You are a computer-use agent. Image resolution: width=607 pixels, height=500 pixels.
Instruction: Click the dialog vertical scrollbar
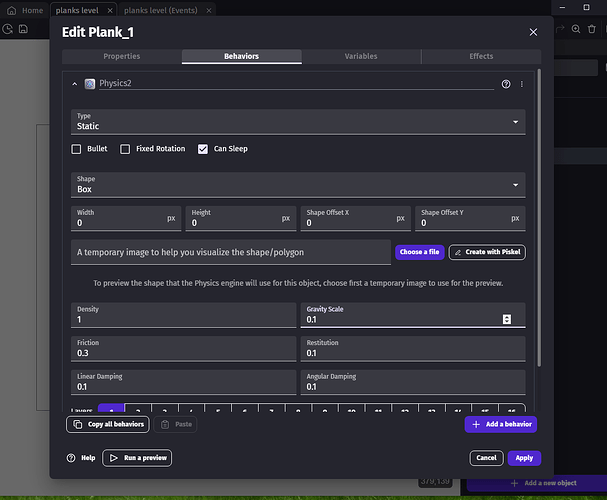(x=539, y=217)
